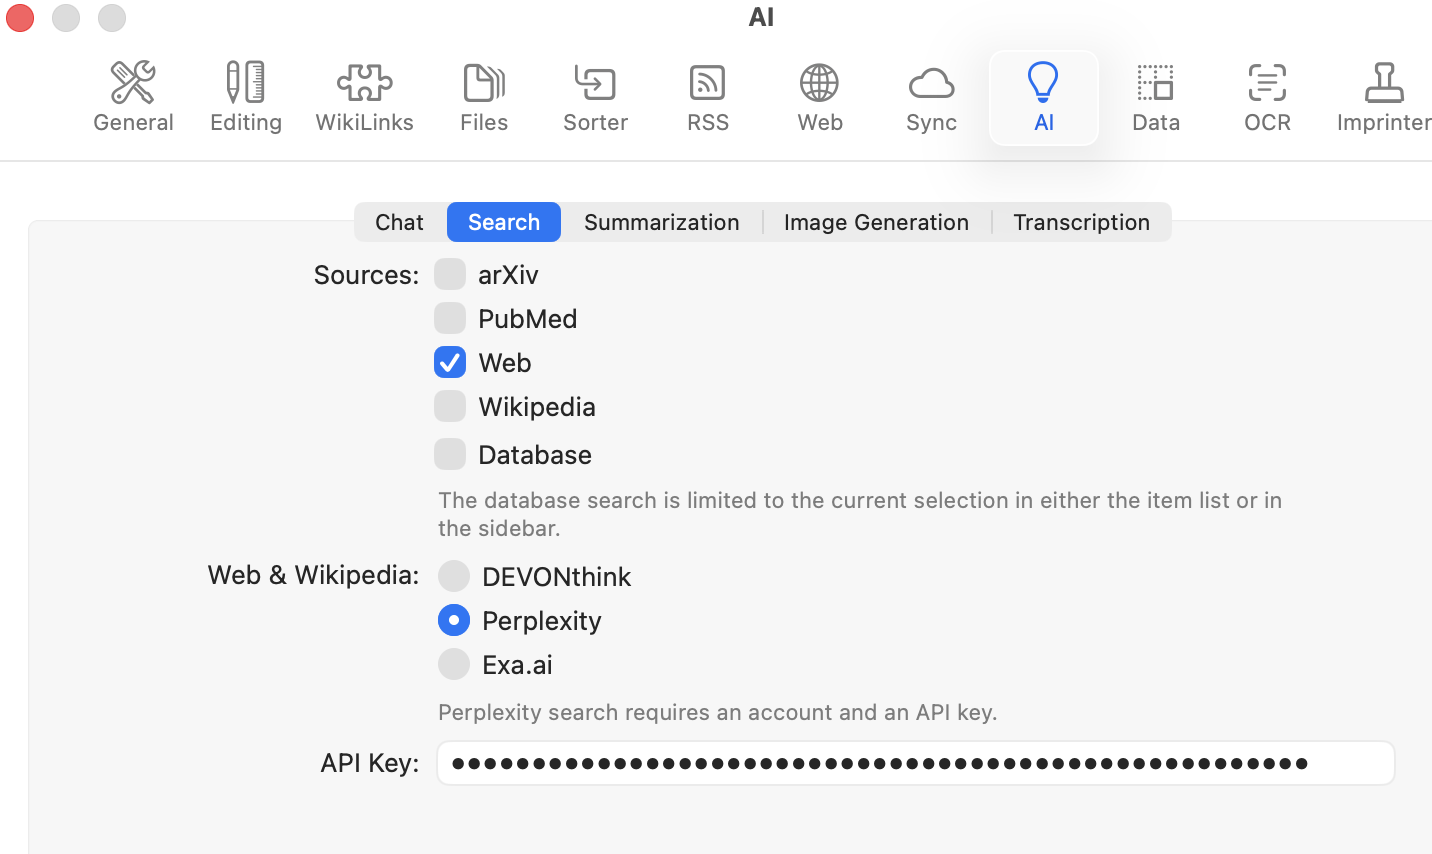The width and height of the screenshot is (1432, 854).
Task: Open the Imprinter settings pane
Action: (1384, 98)
